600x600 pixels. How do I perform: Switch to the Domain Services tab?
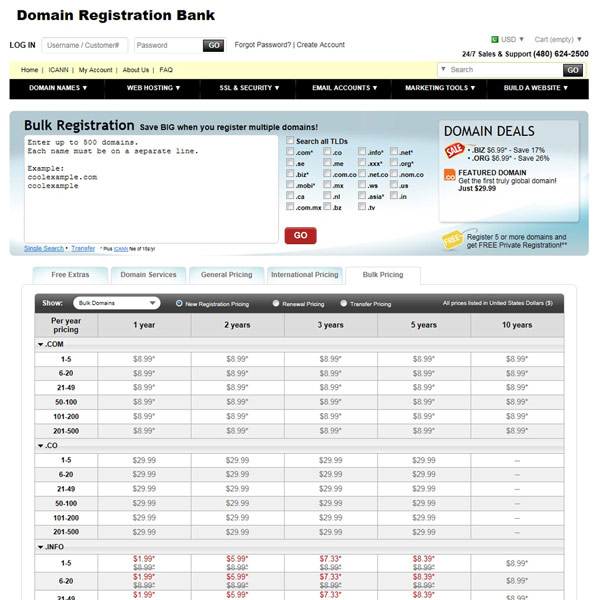pos(148,275)
